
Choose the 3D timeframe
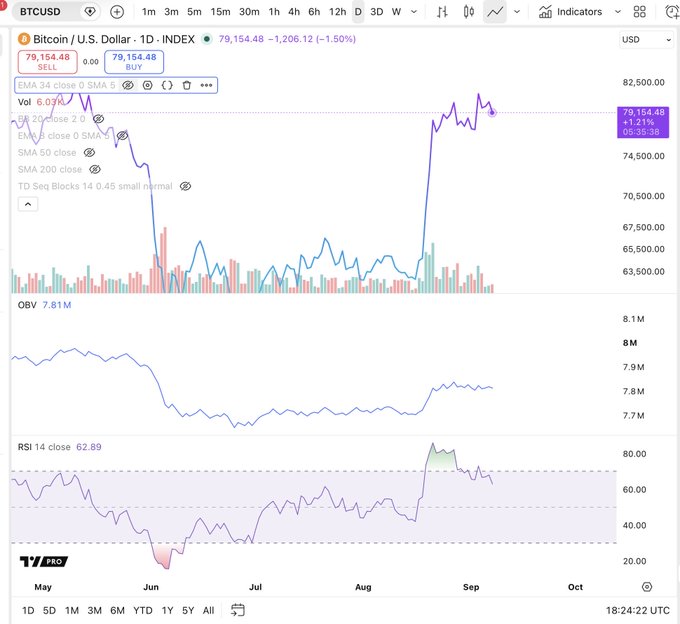click(x=376, y=12)
